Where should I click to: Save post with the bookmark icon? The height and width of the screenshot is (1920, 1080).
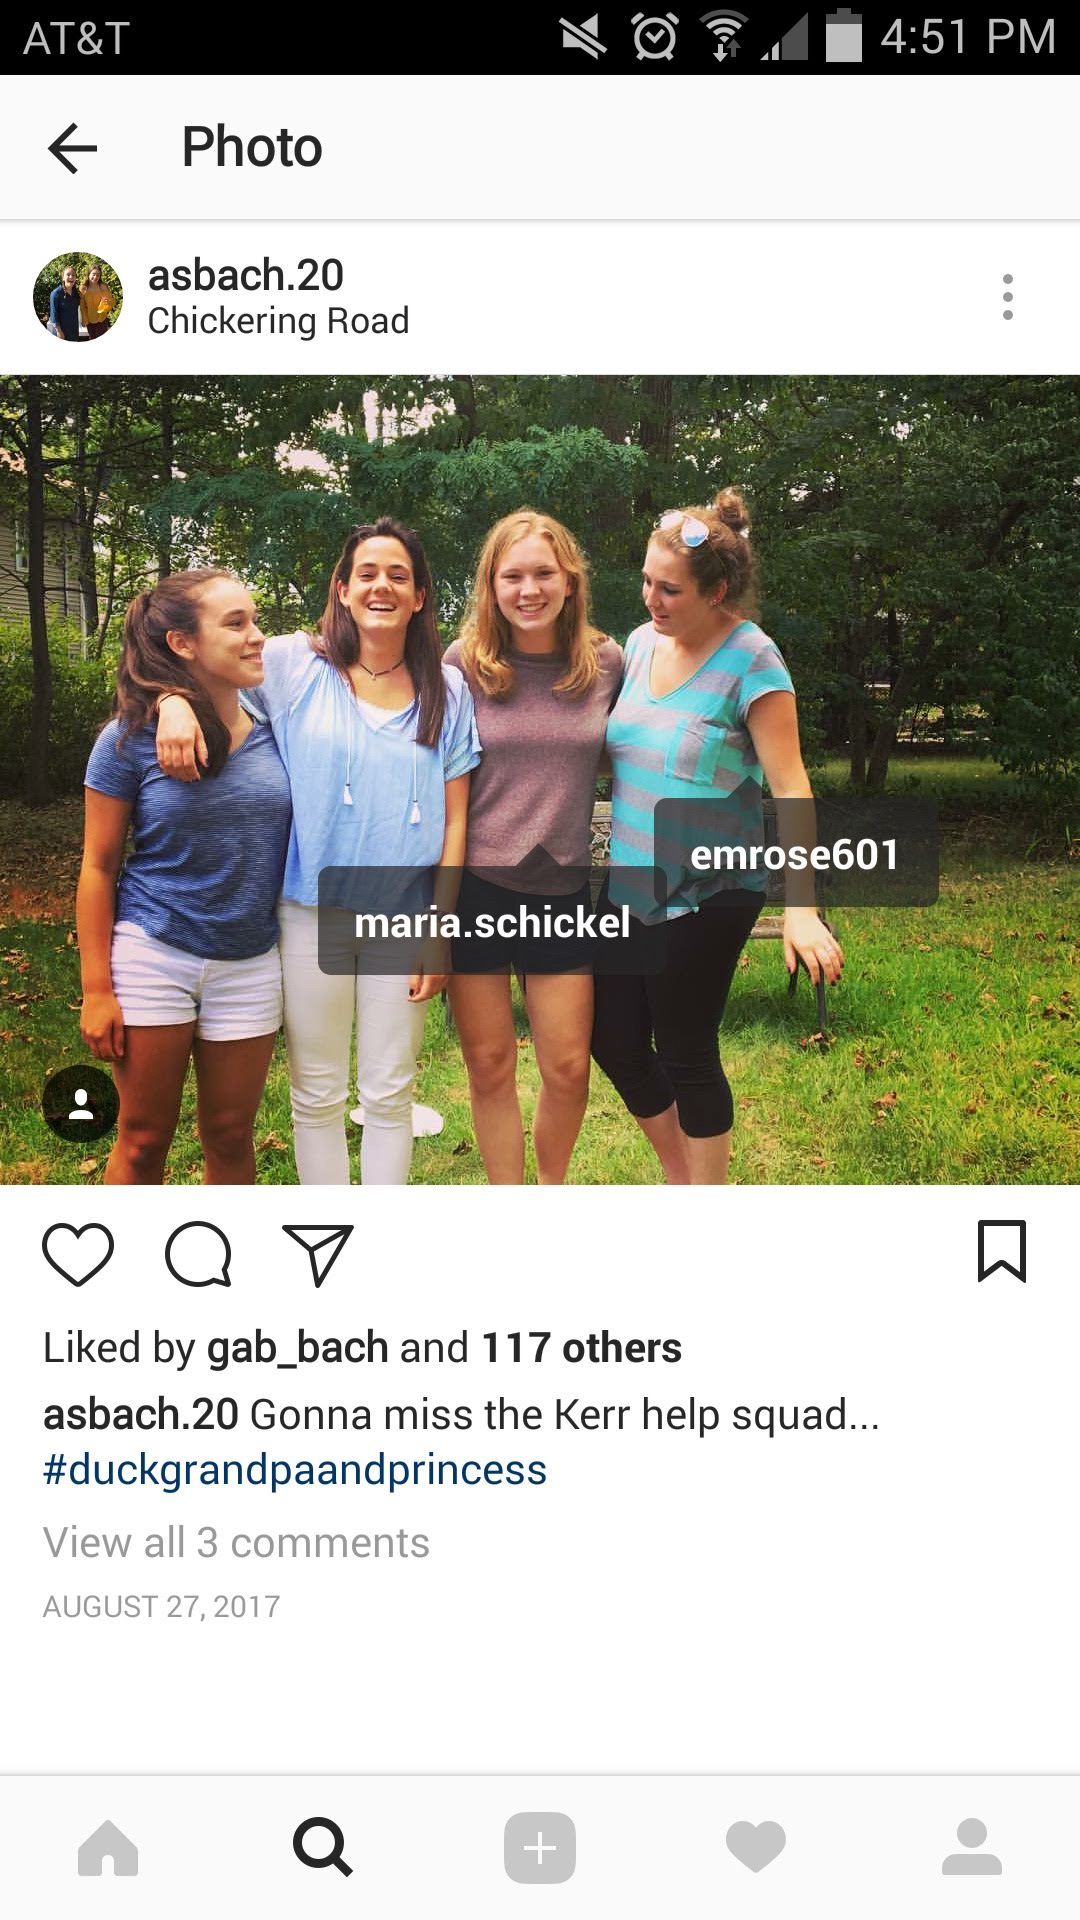click(x=1002, y=1251)
